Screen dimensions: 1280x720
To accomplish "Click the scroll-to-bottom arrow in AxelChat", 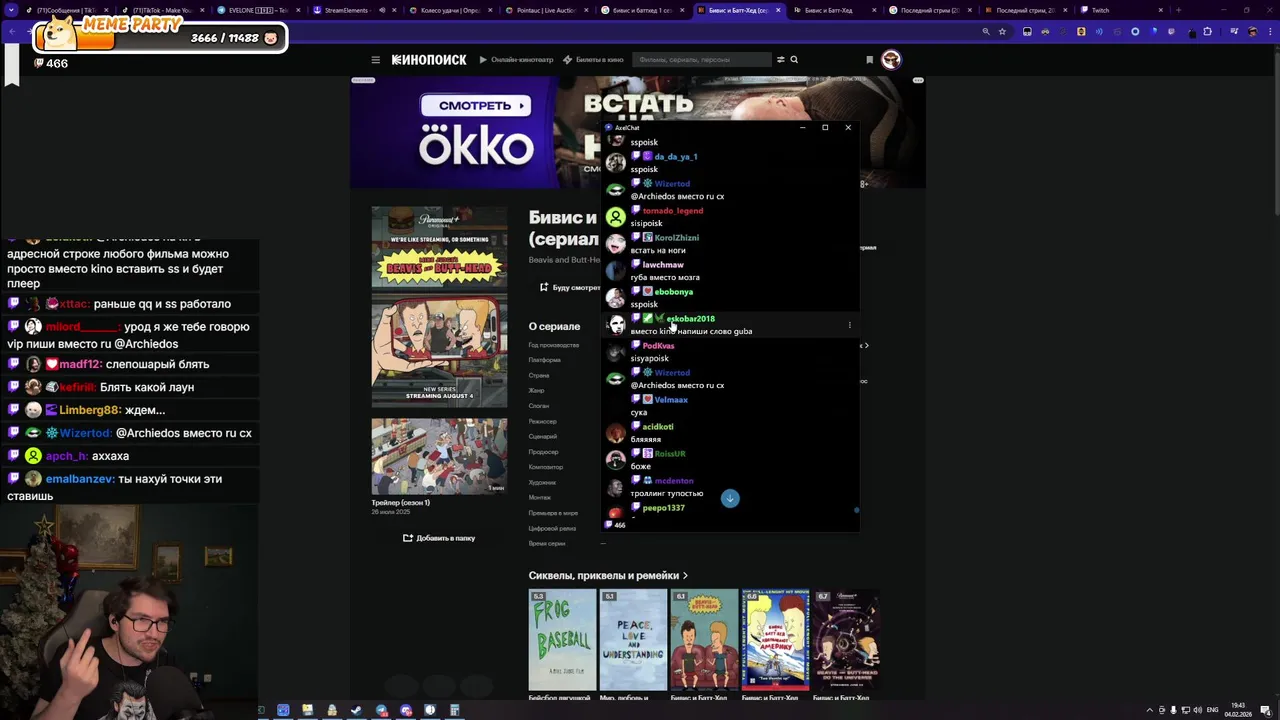I will (730, 498).
